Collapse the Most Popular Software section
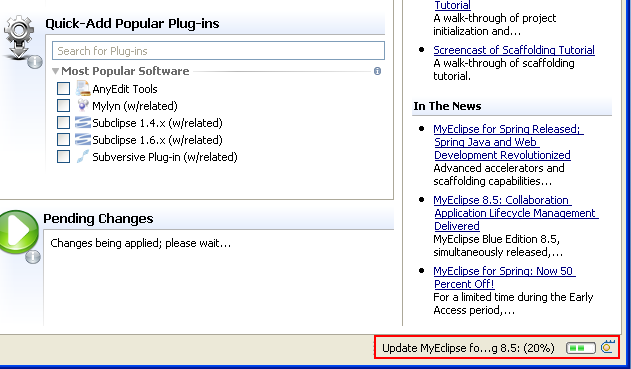 click(56, 71)
